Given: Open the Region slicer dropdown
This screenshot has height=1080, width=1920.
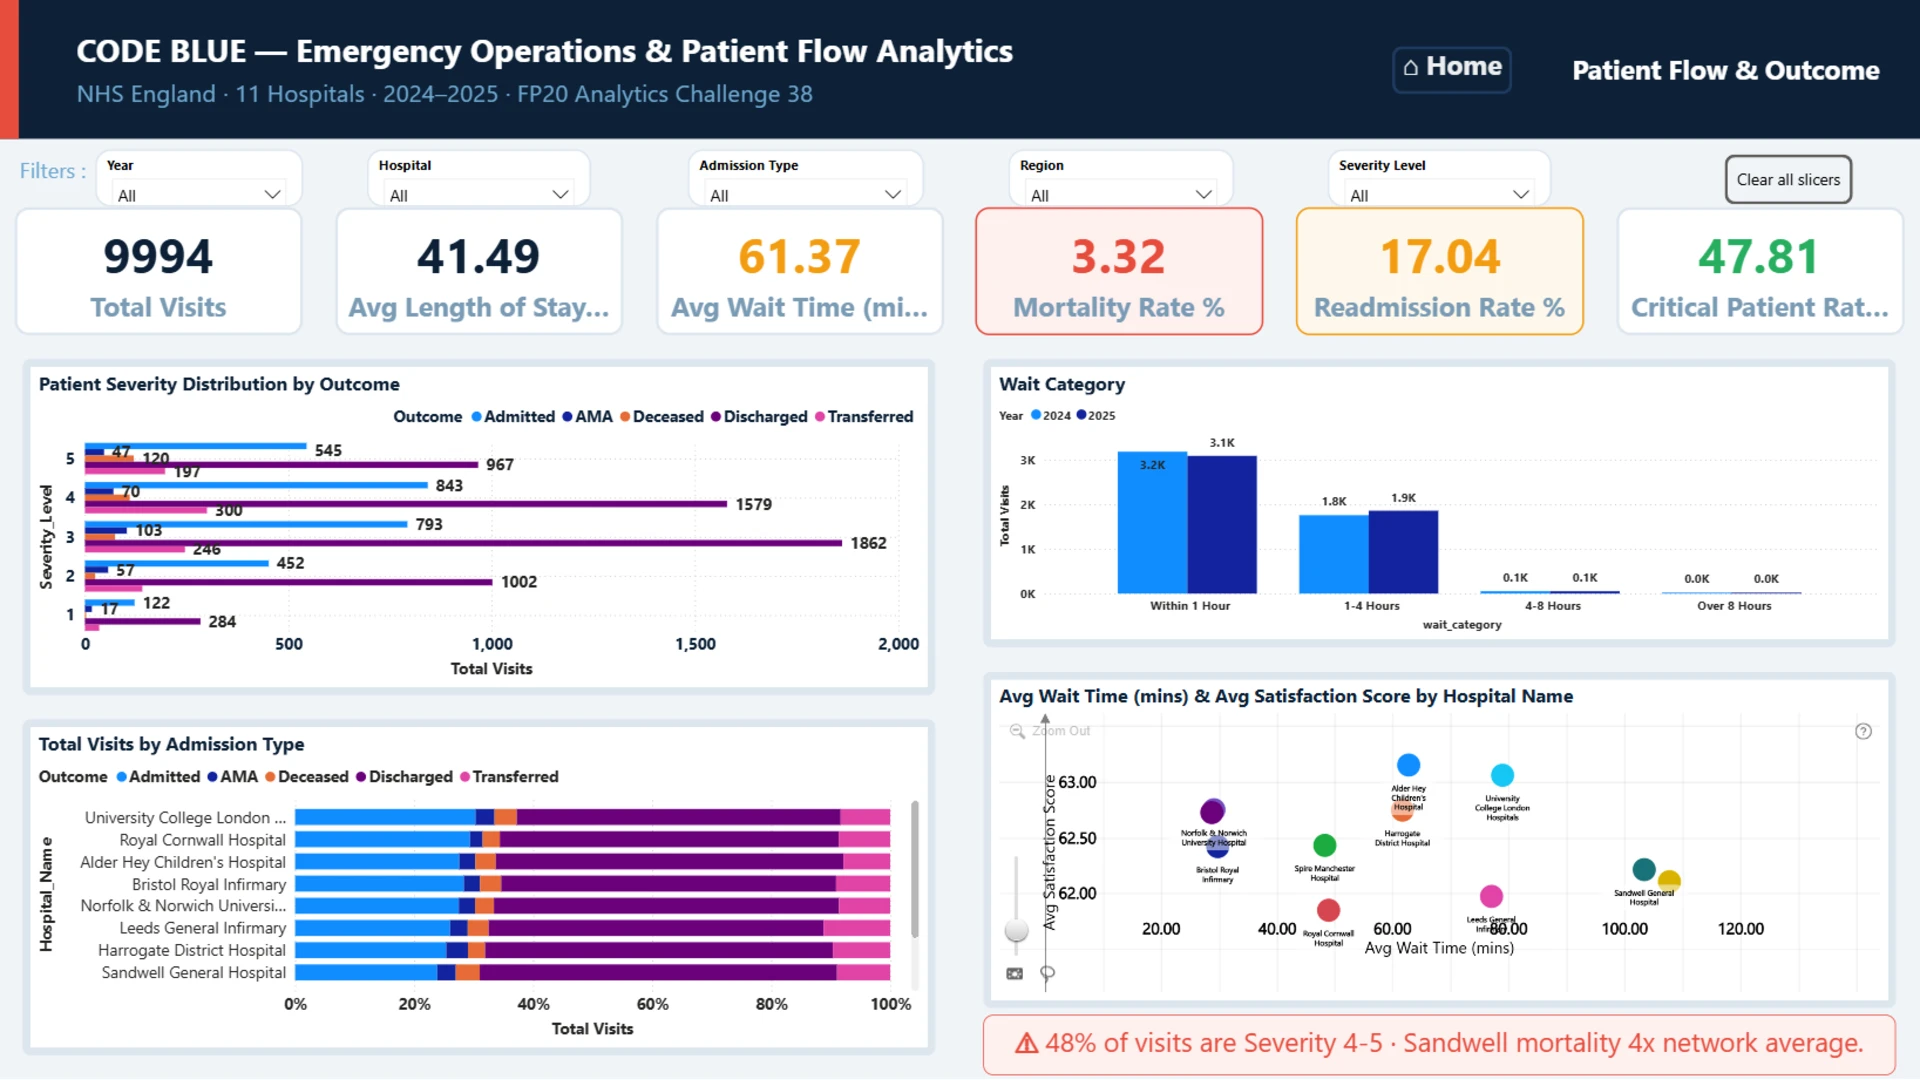Looking at the screenshot, I should point(1121,194).
